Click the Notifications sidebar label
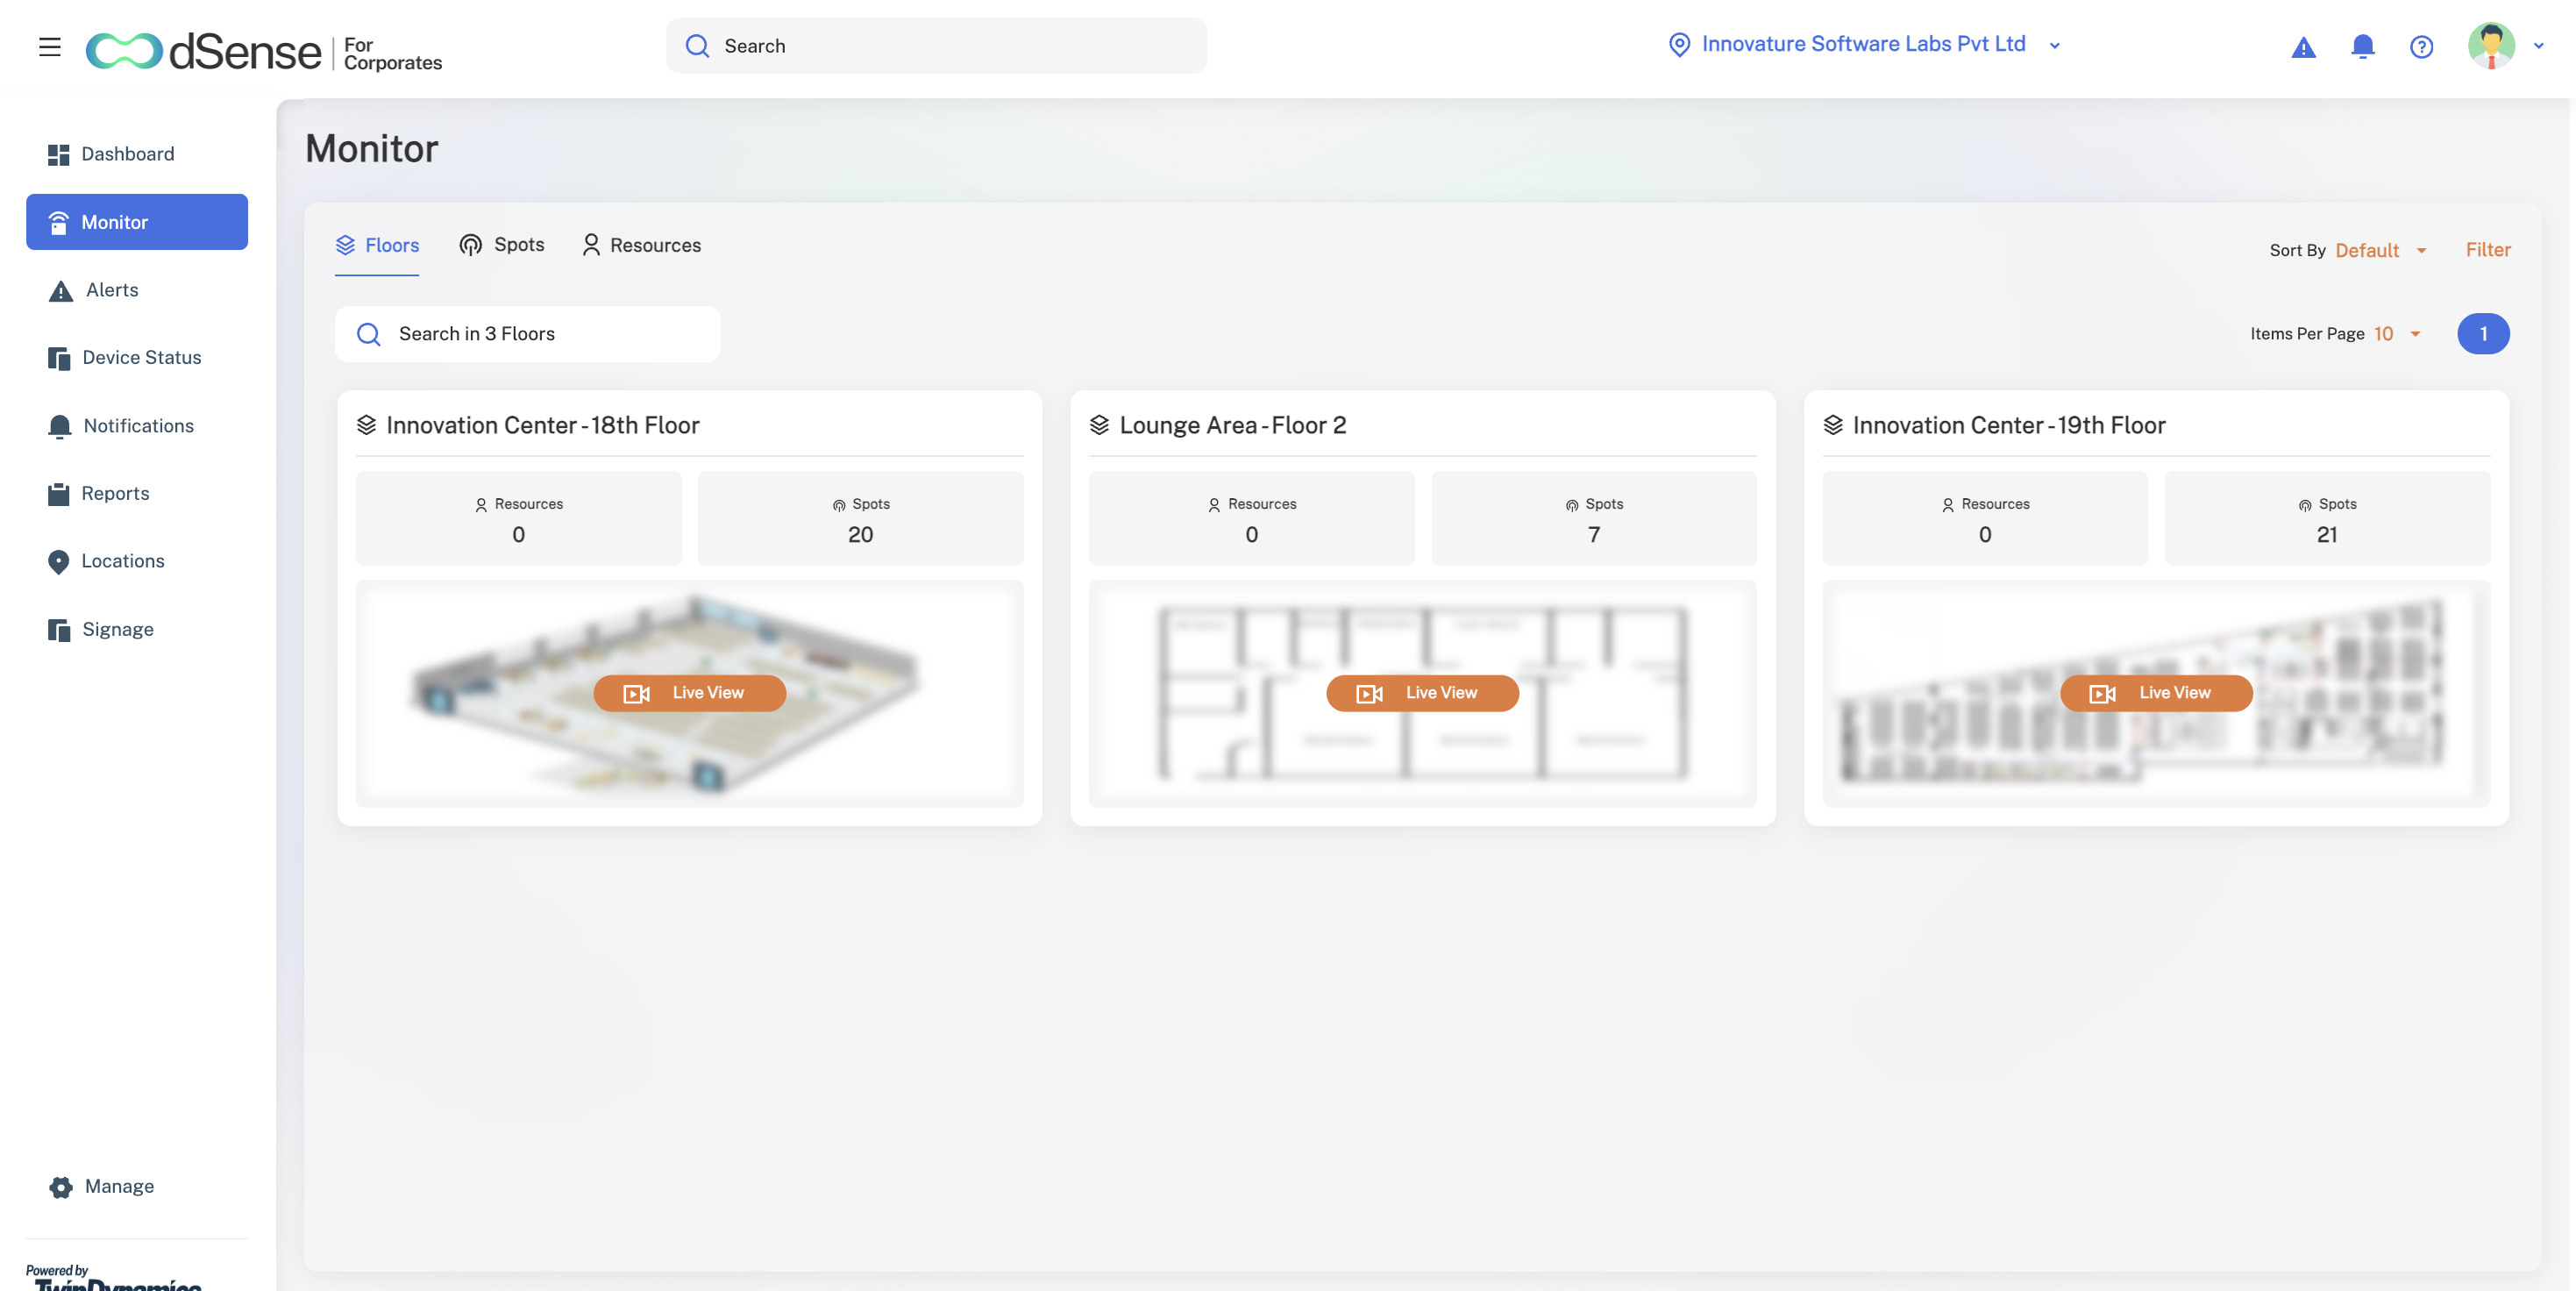Image resolution: width=2576 pixels, height=1291 pixels. [139, 426]
